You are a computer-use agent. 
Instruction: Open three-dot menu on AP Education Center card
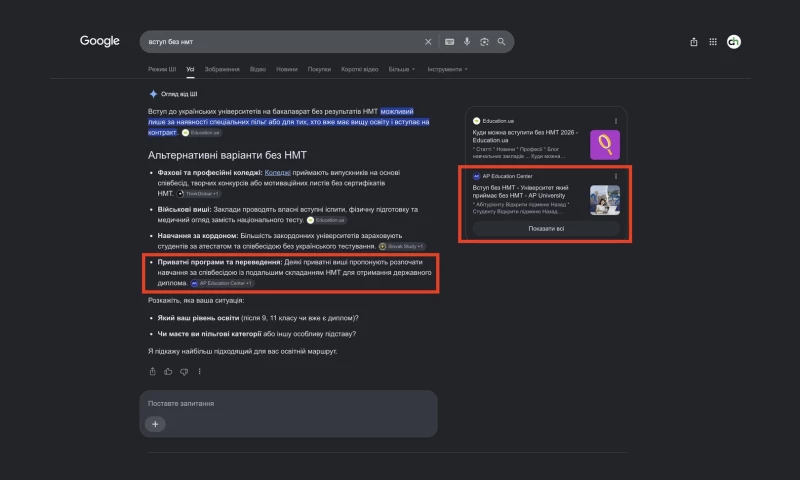click(x=616, y=176)
